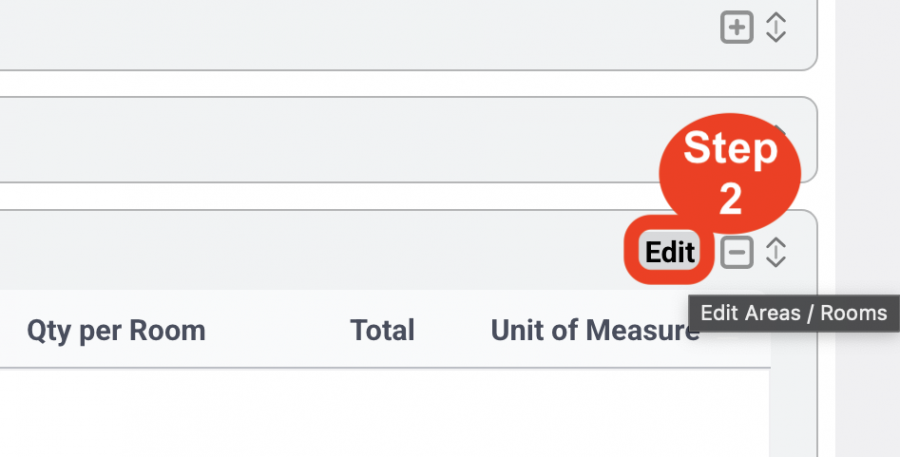Click the Edit Areas / Rooms tooltip

(794, 313)
